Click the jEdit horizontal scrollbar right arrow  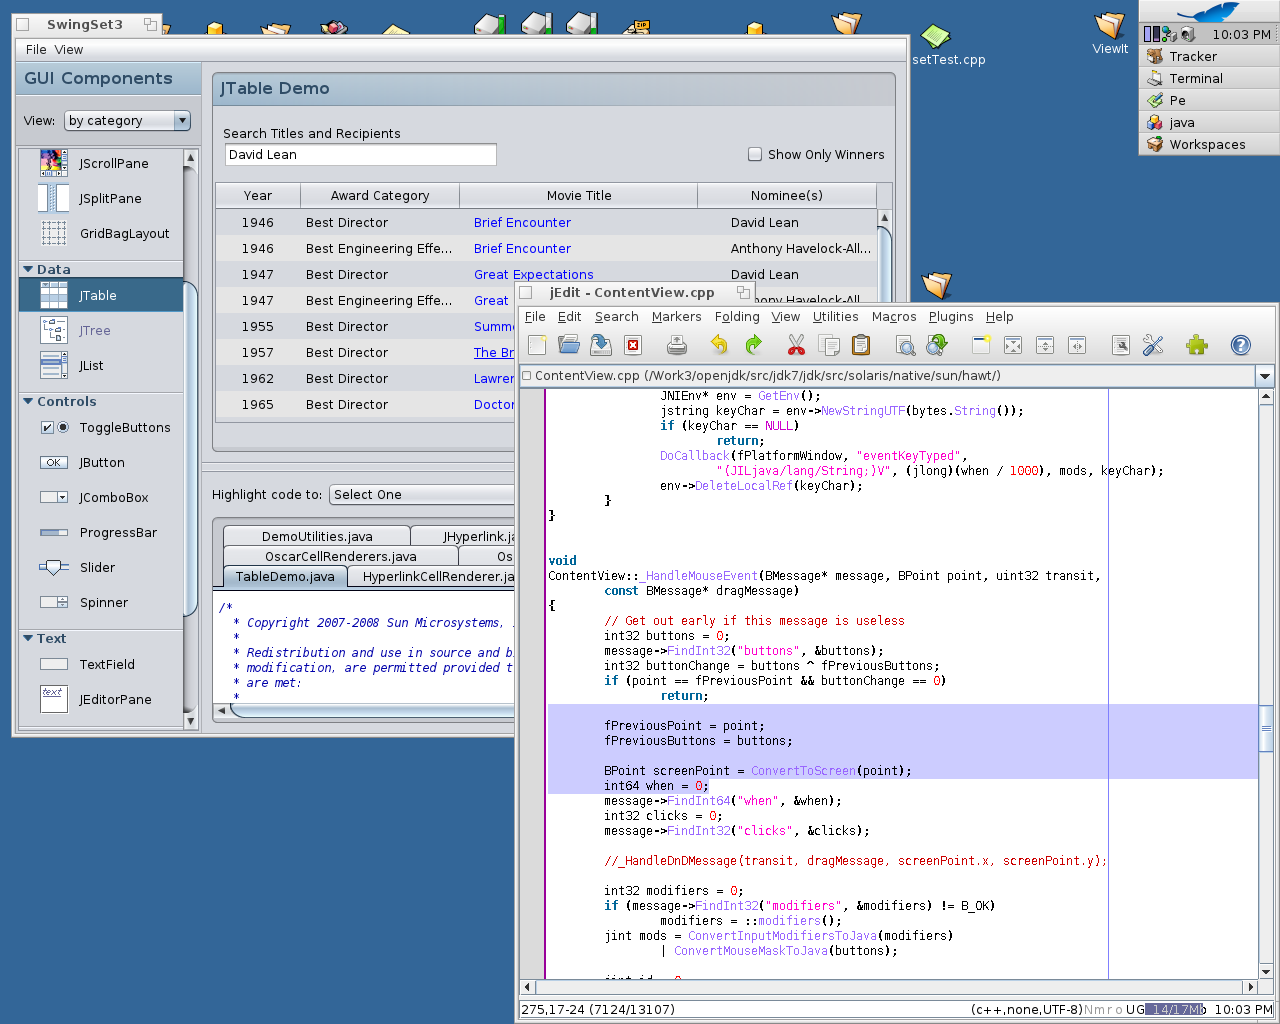1249,986
